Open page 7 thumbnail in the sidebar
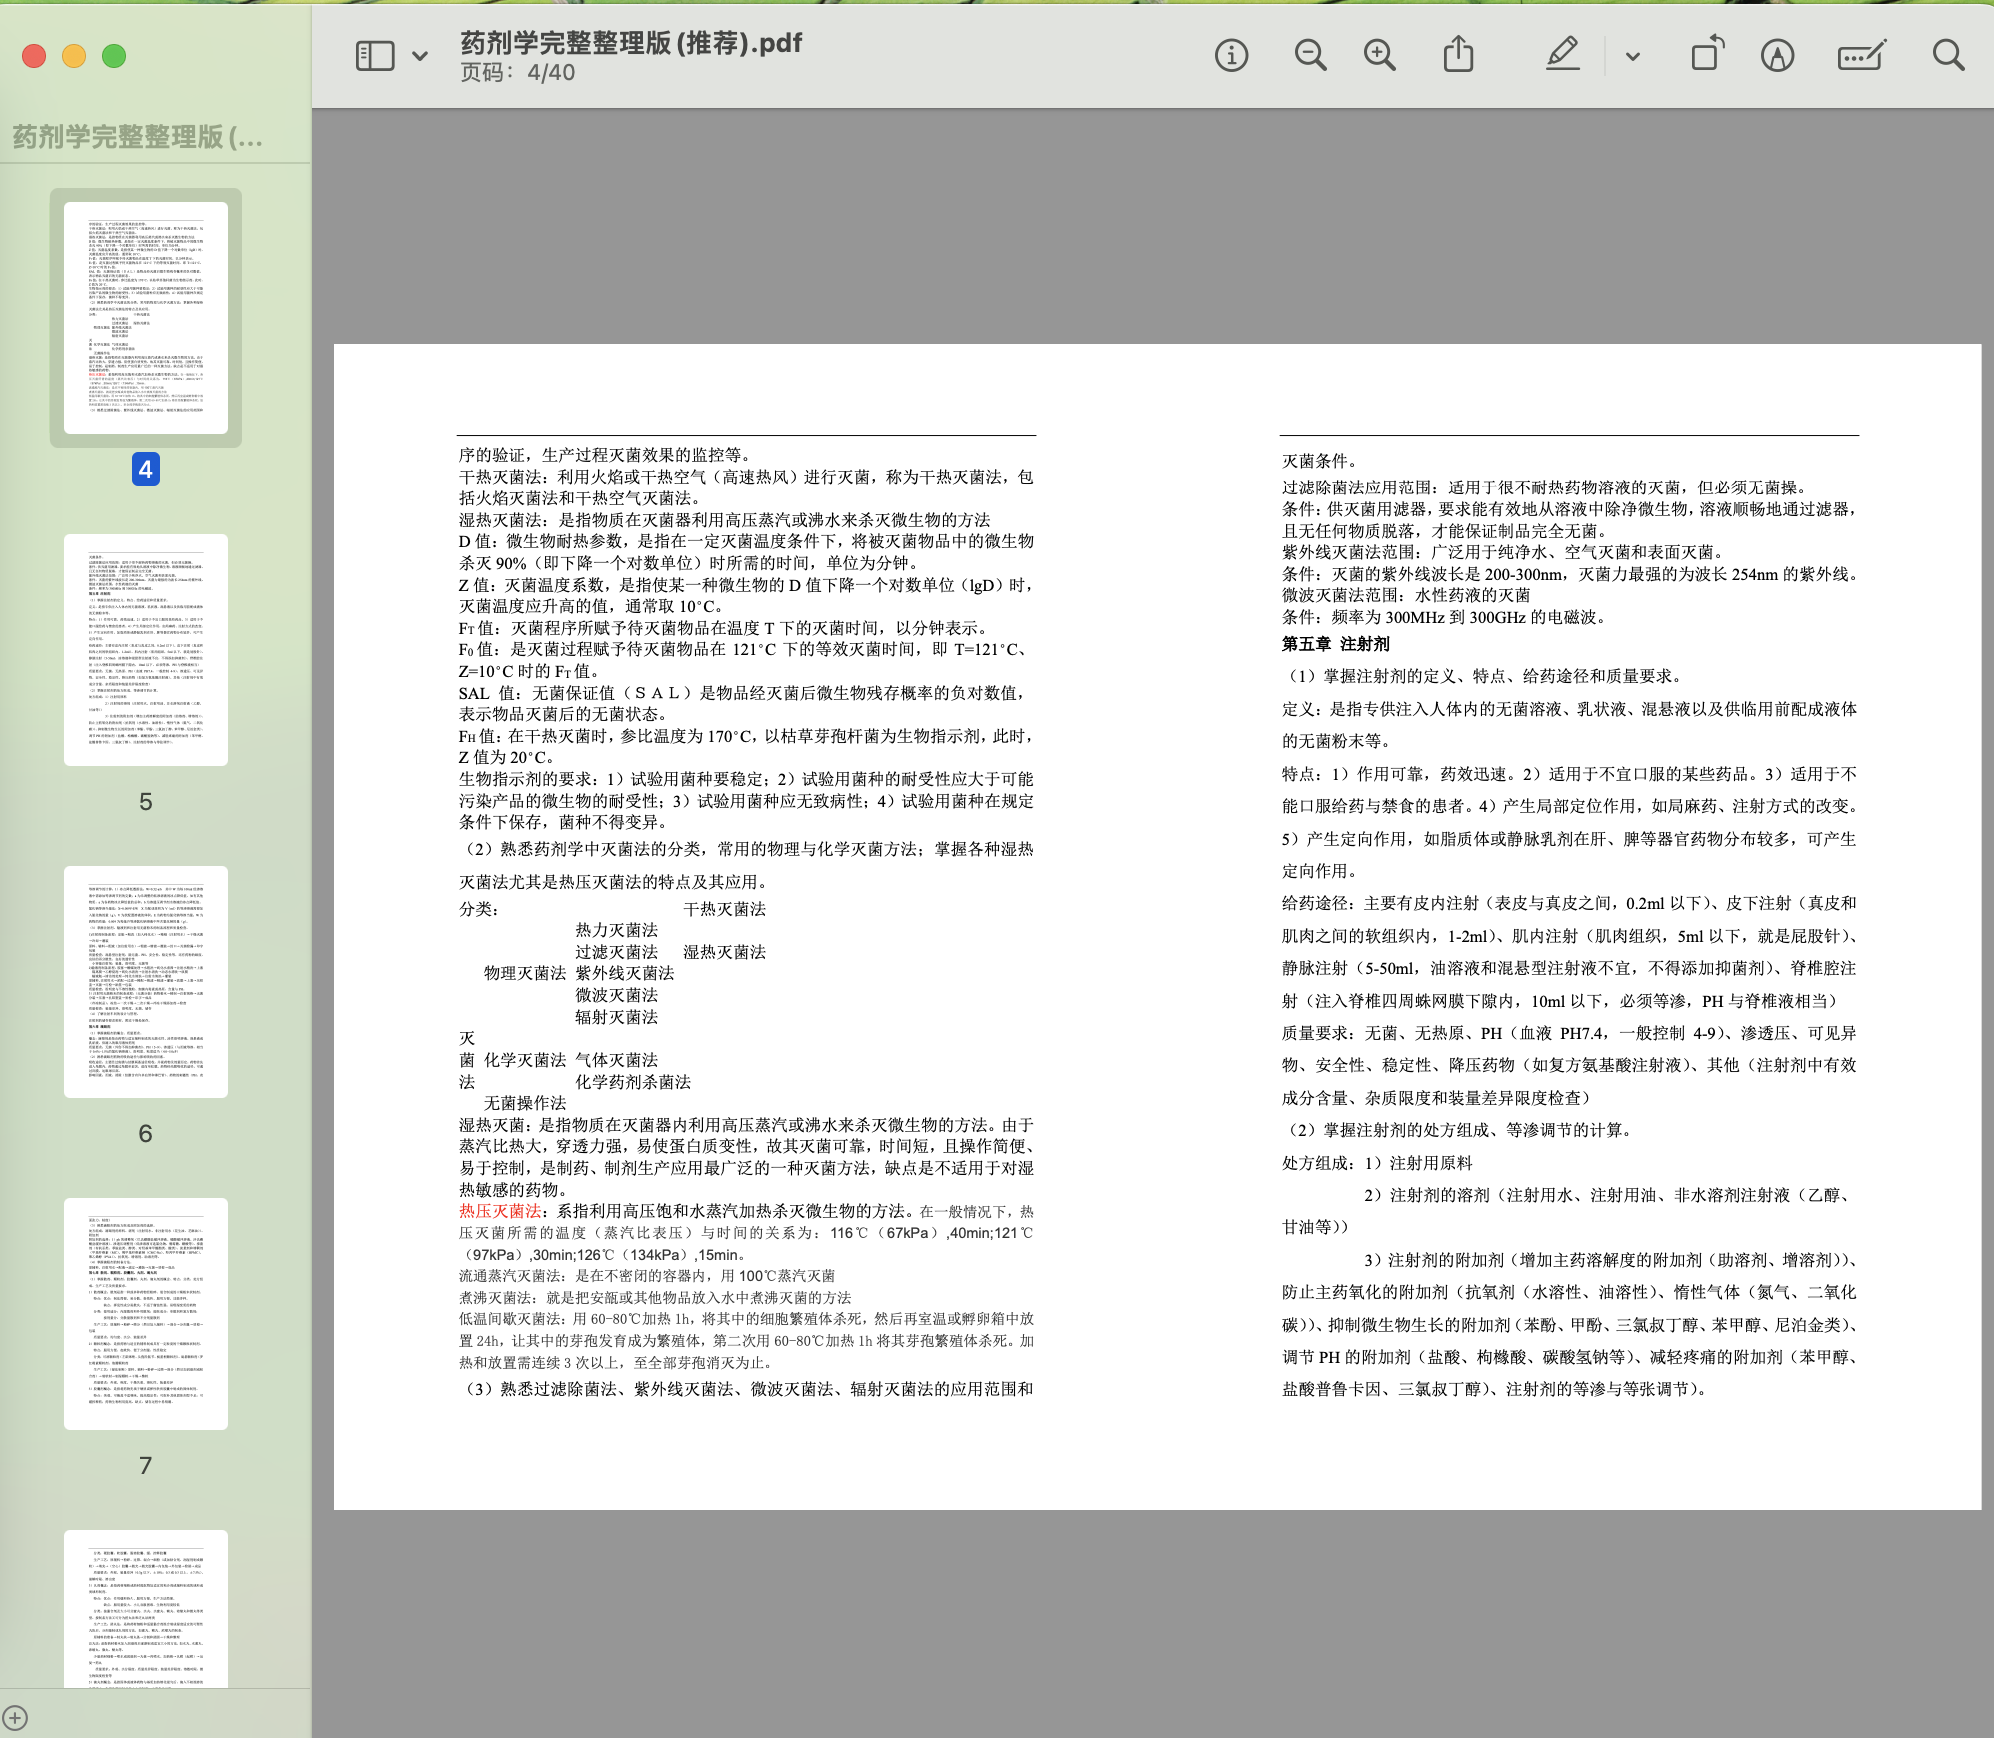The height and width of the screenshot is (1738, 1994). click(x=146, y=1314)
